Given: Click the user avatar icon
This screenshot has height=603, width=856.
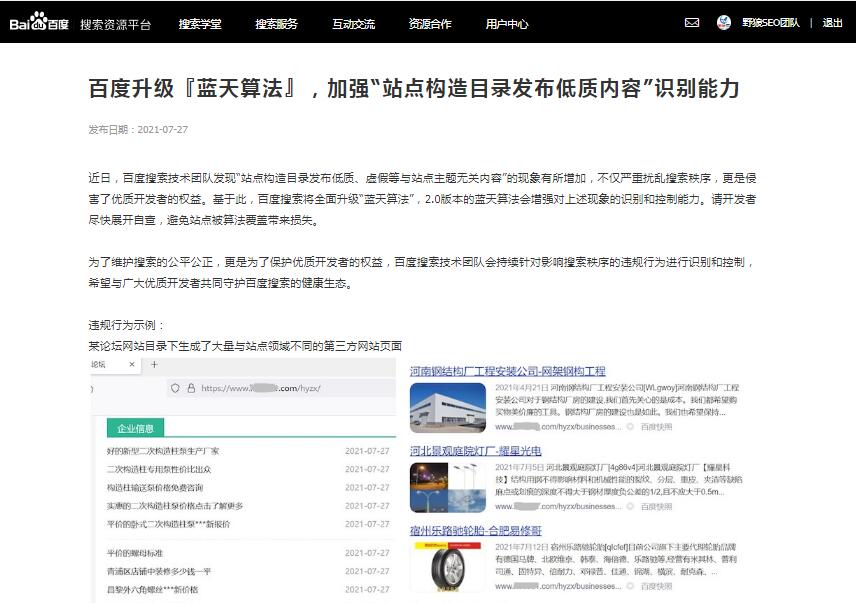Looking at the screenshot, I should (724, 22).
